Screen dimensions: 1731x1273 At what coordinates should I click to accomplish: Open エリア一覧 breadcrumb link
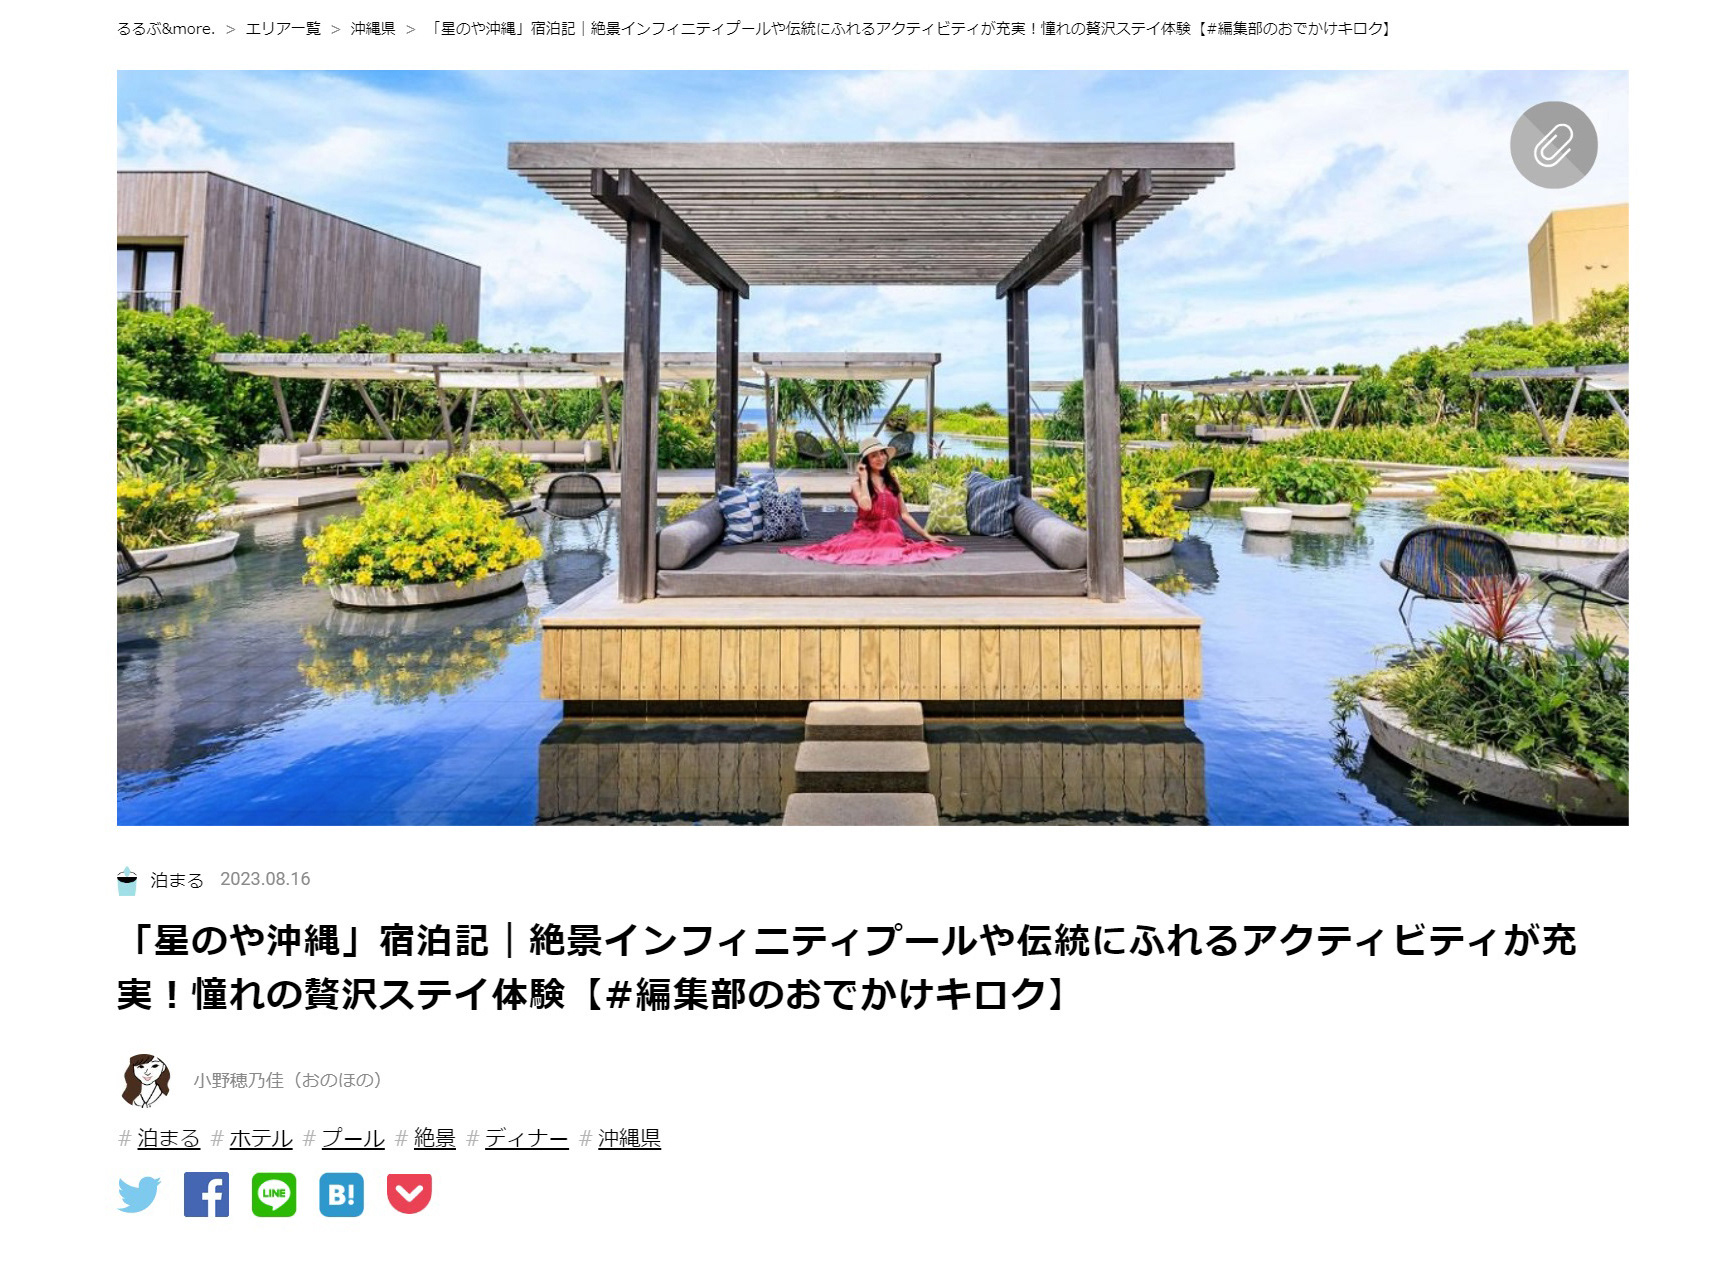tap(283, 29)
